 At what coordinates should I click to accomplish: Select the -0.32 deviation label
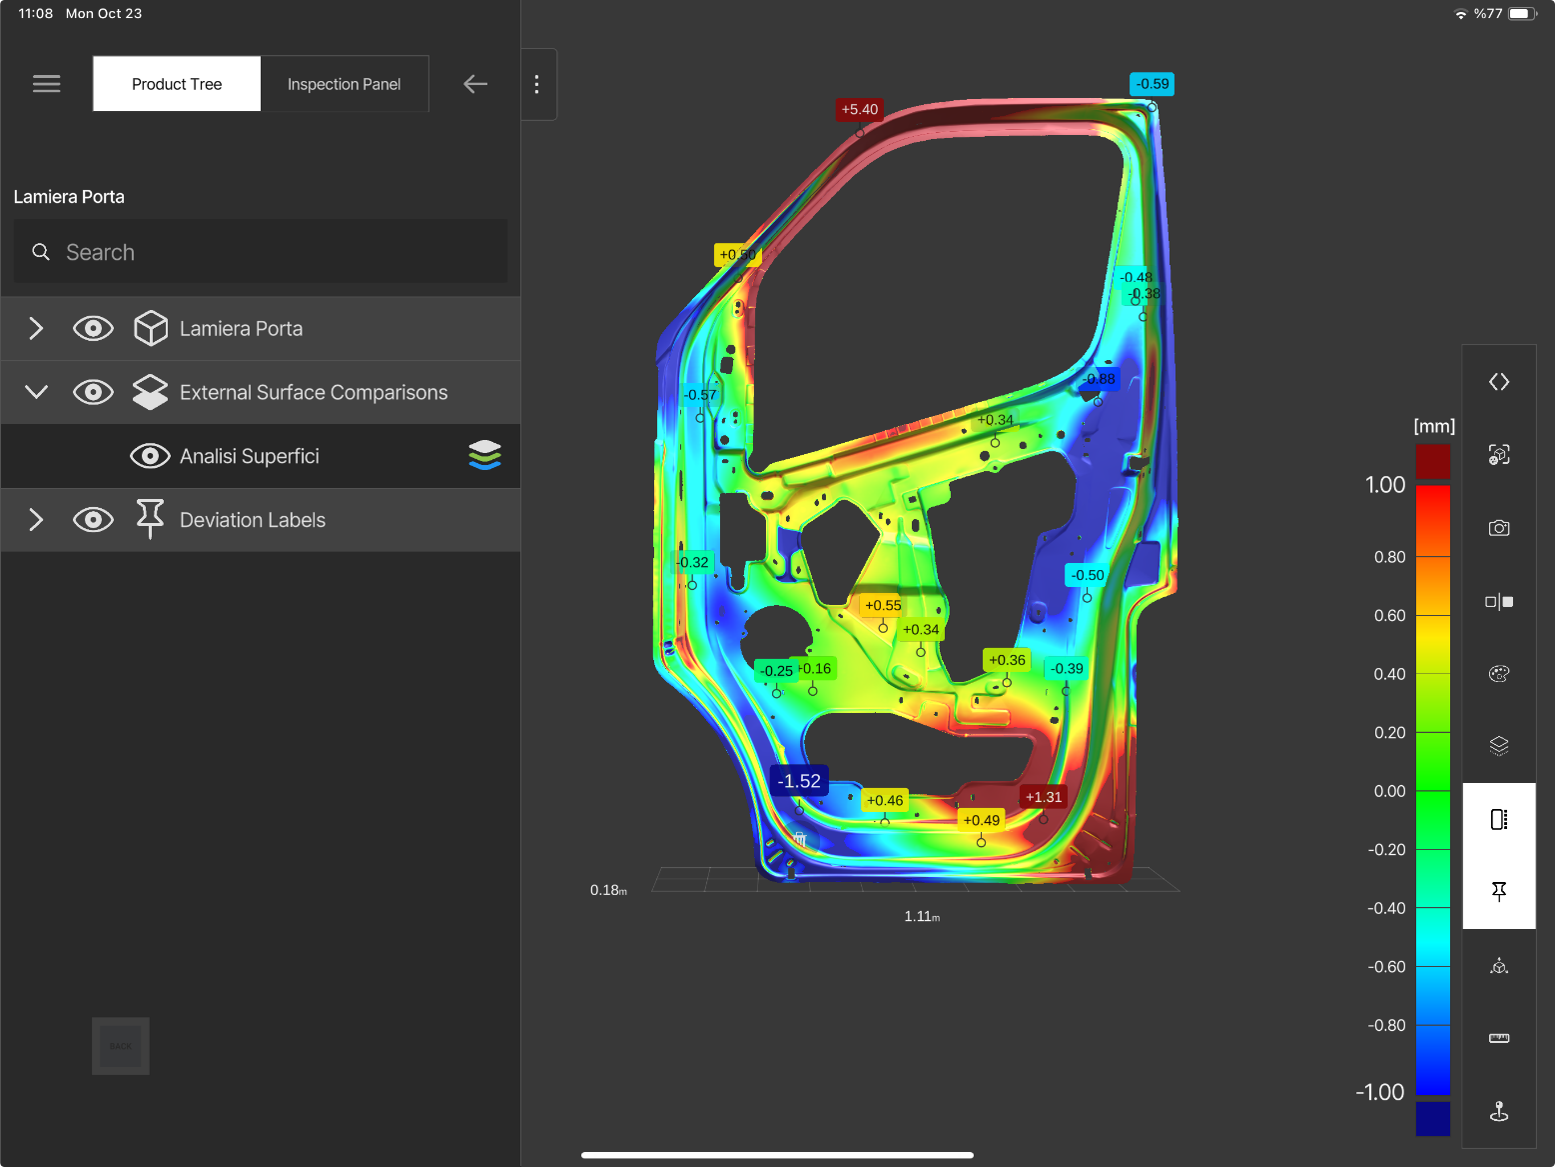(x=692, y=562)
